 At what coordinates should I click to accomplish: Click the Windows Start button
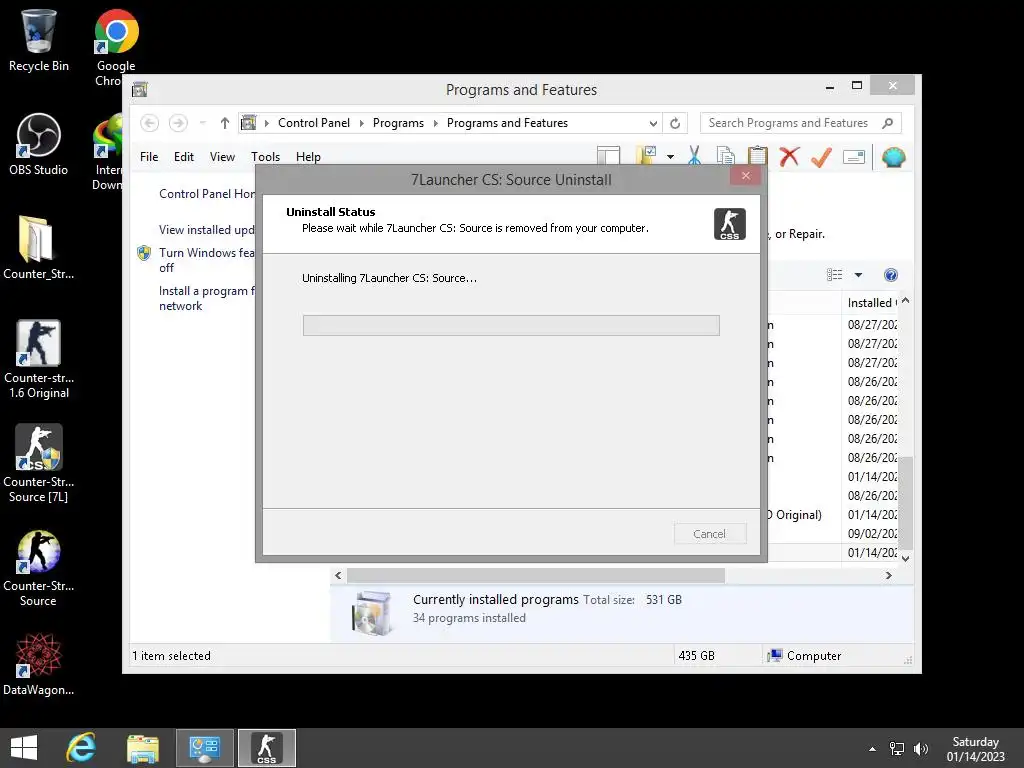24,748
